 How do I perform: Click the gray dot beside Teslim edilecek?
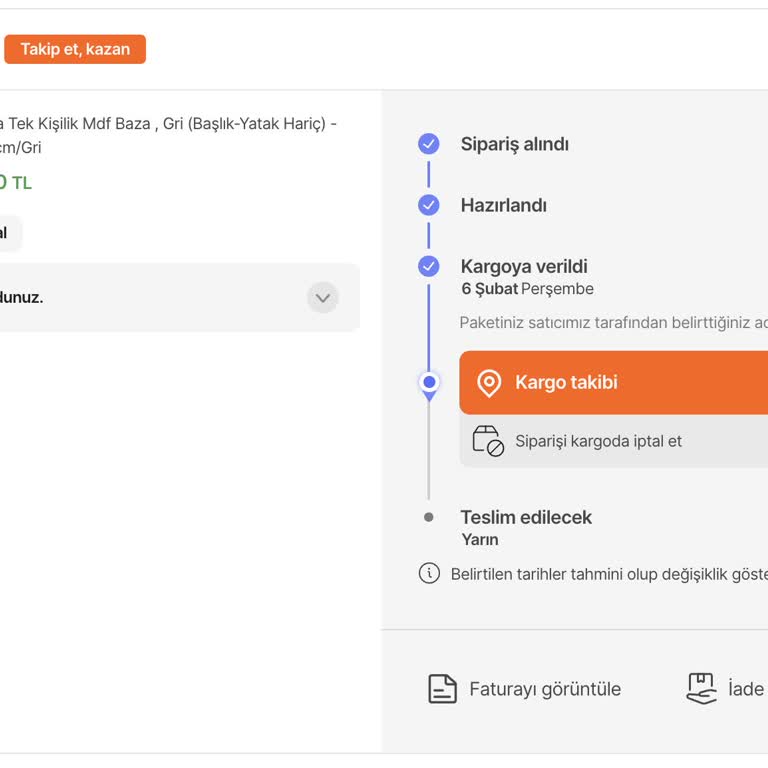click(x=429, y=517)
